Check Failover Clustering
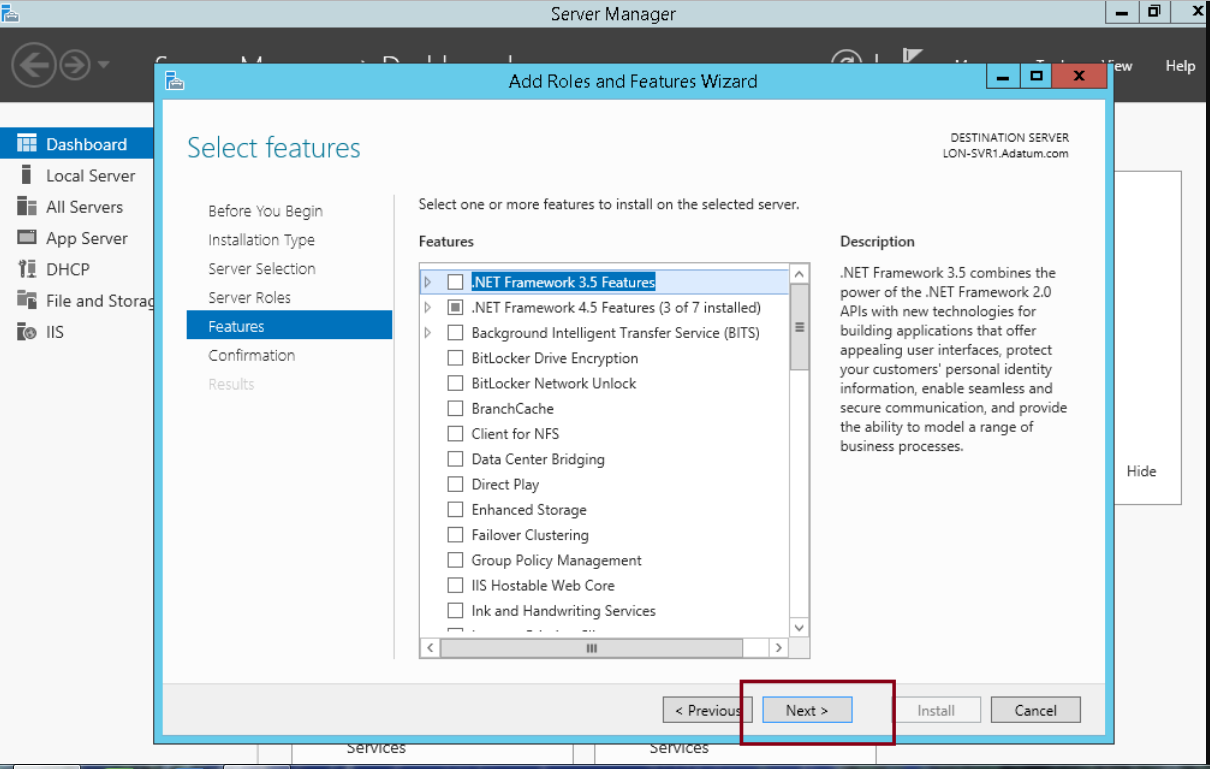This screenshot has width=1210, height=769. point(455,536)
